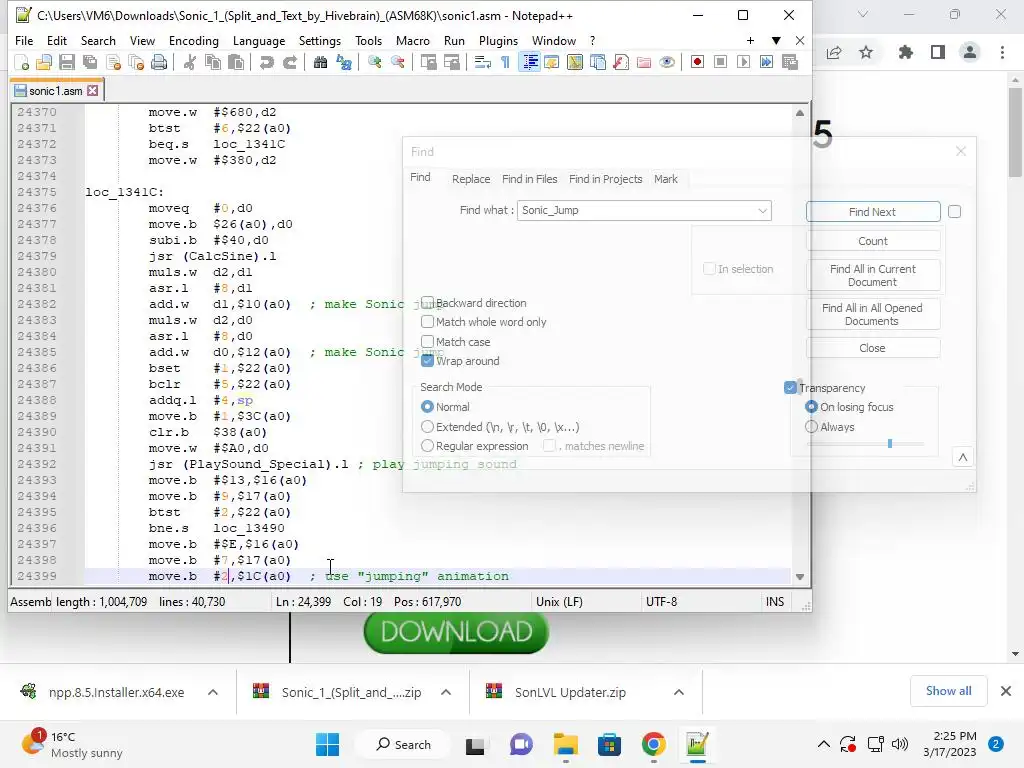Expand npp.8.5.Installer download options chevron
This screenshot has width=1024, height=768.
[x=213, y=692]
